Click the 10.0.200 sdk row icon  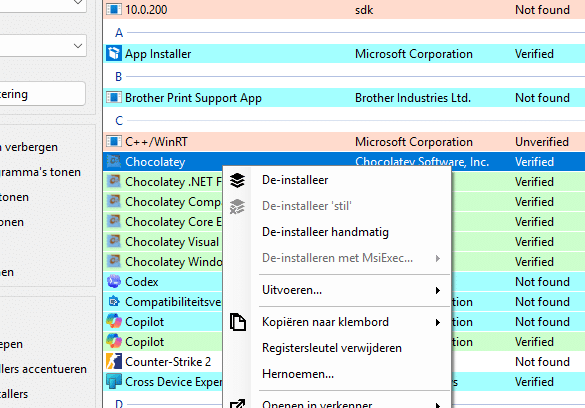tap(114, 9)
